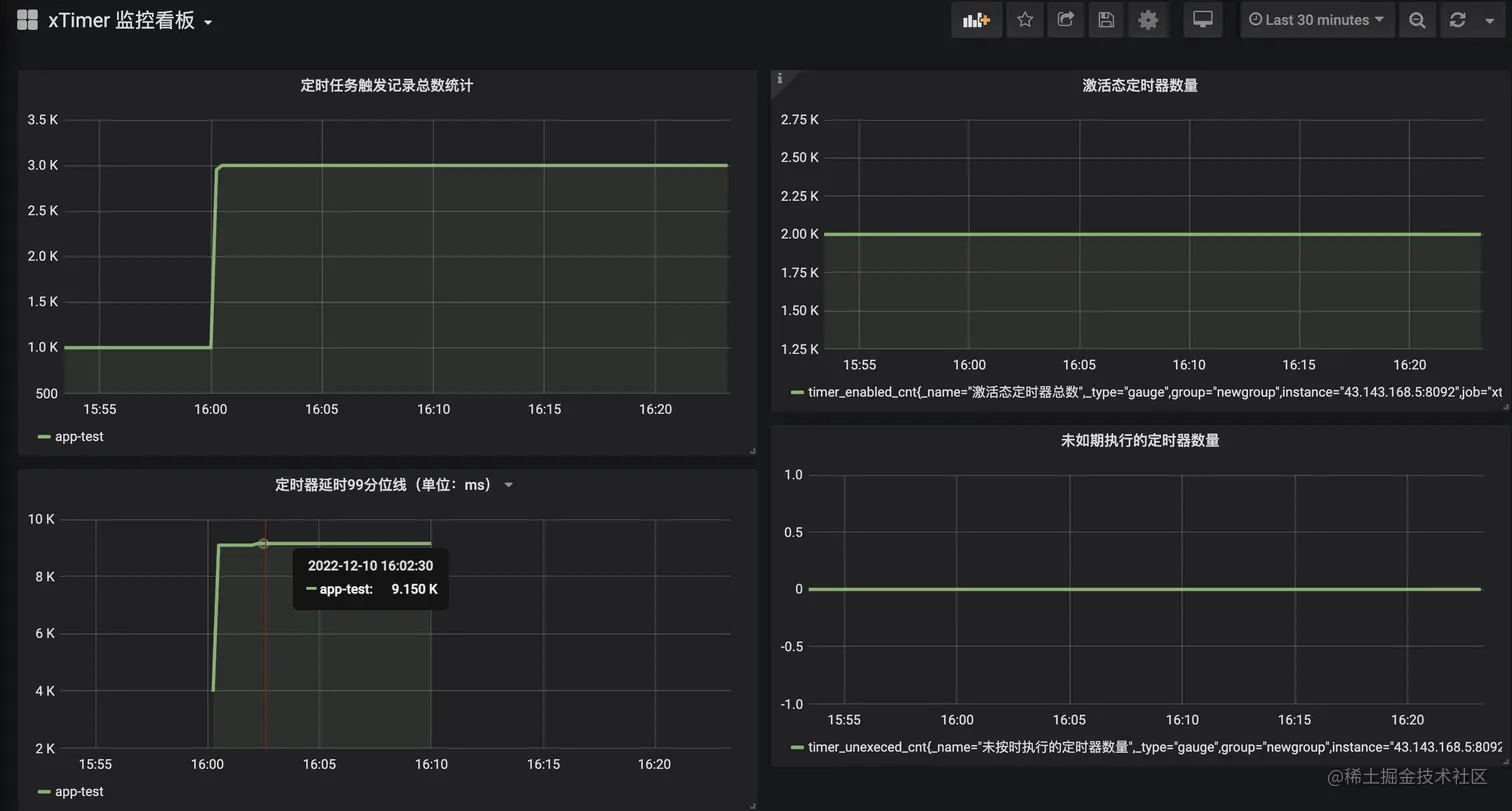The height and width of the screenshot is (811, 1512).
Task: Save the dashboard with the floppy disk icon
Action: tap(1106, 20)
